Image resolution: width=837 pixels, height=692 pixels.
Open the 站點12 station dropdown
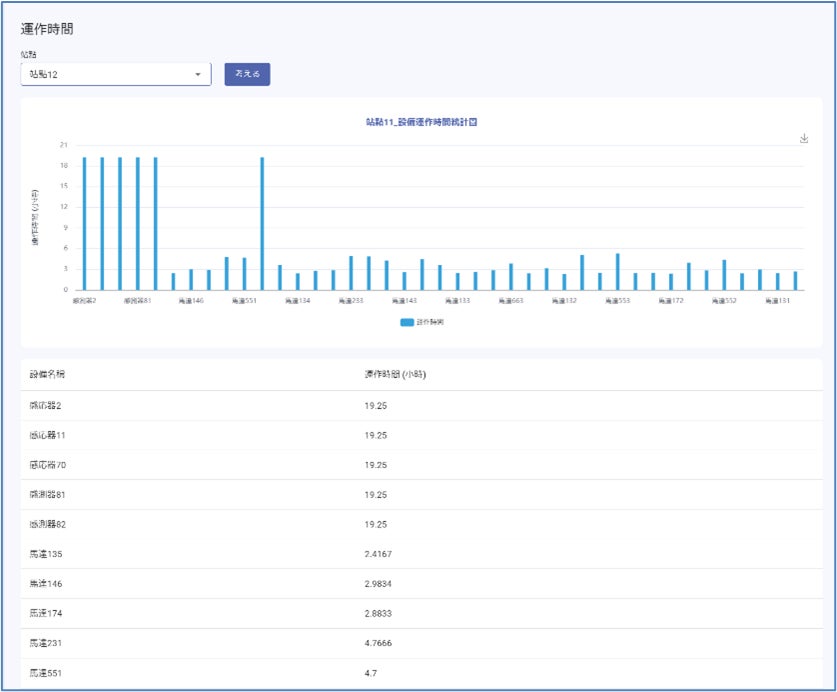[115, 74]
